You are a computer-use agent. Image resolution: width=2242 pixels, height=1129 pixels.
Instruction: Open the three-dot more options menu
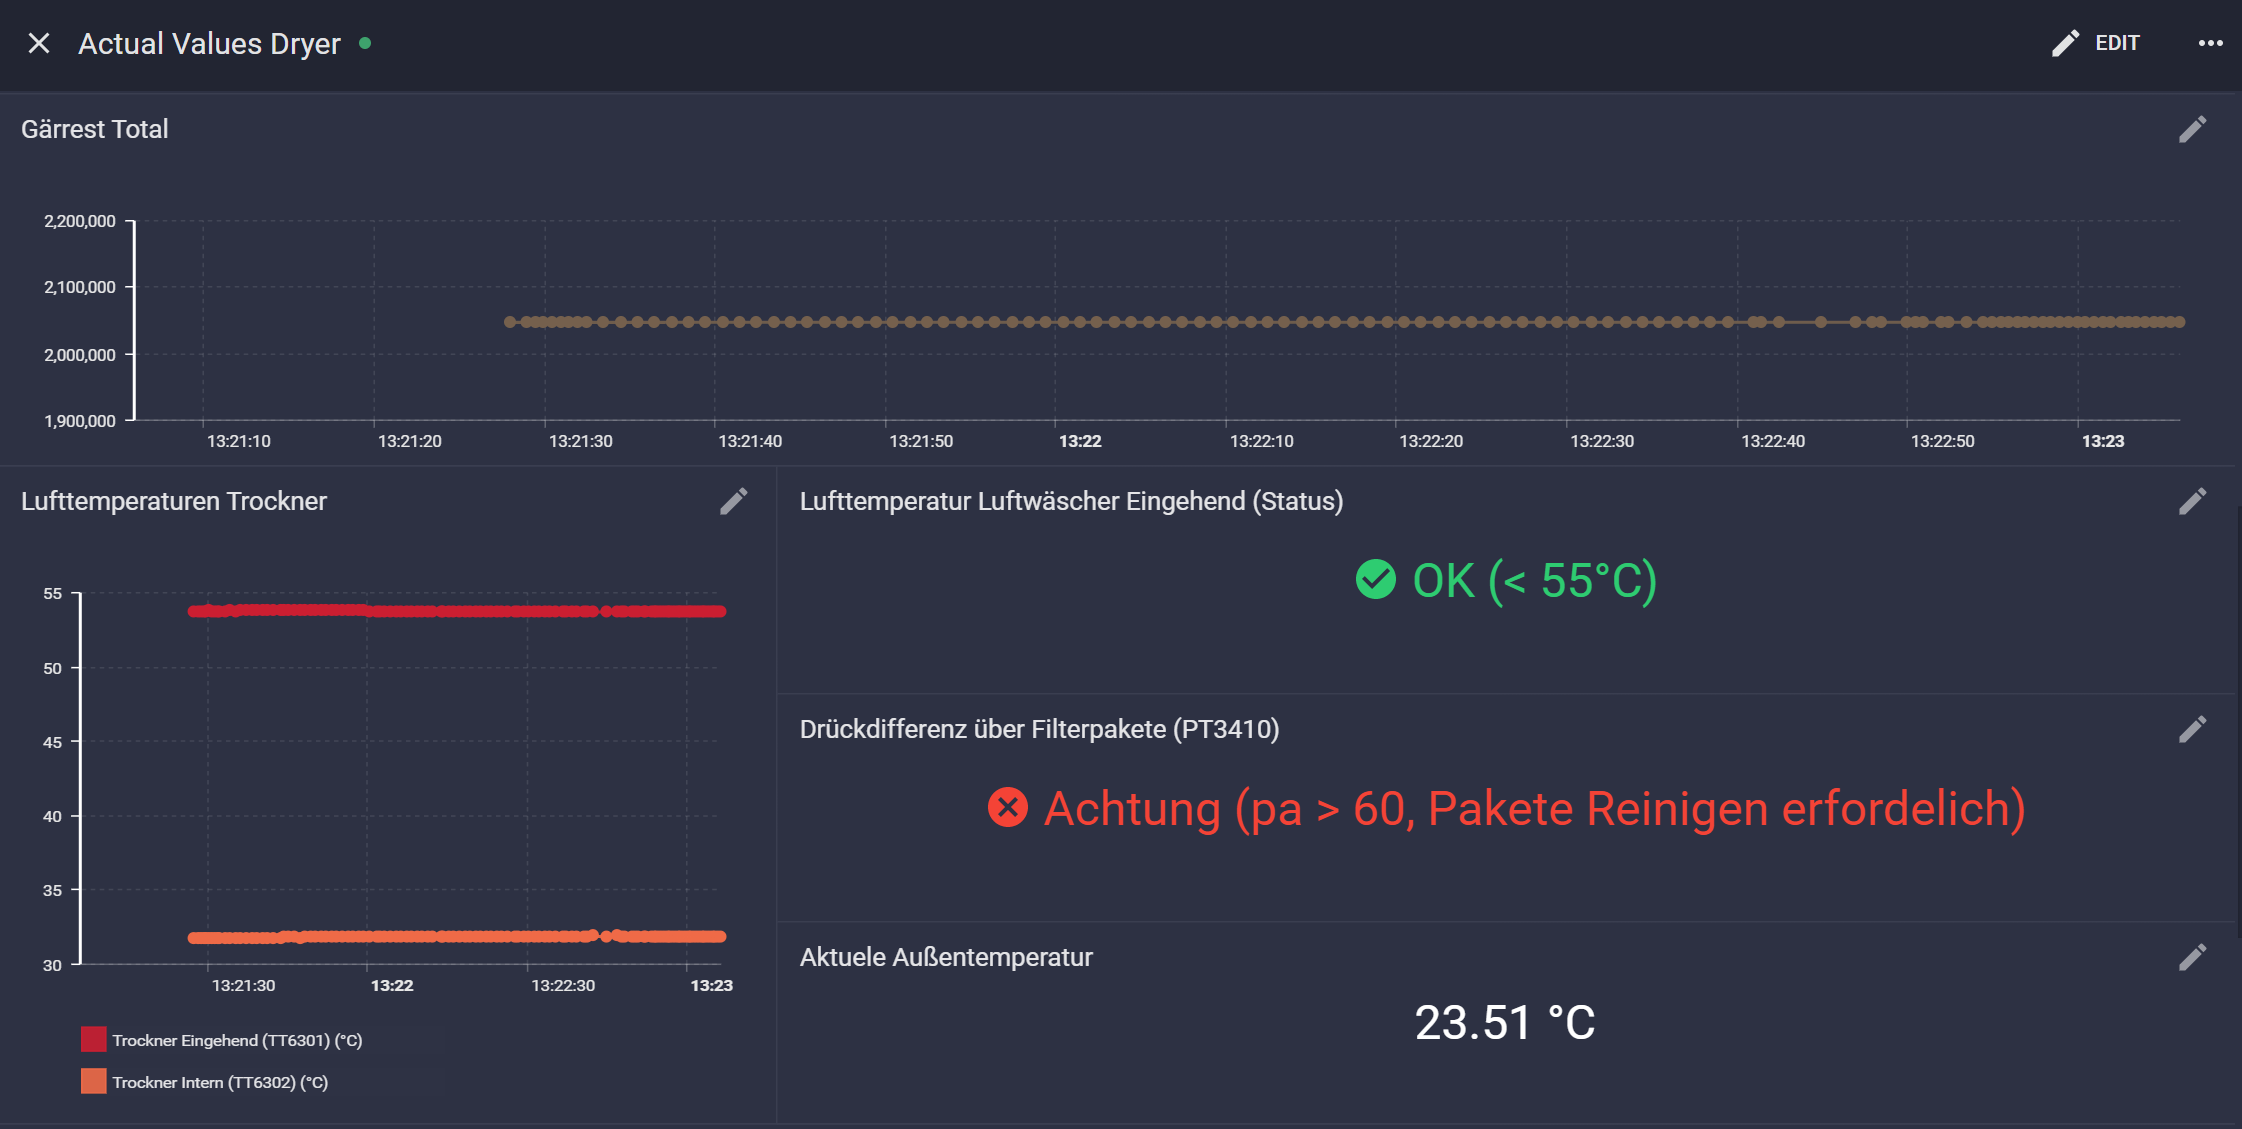tap(2210, 43)
